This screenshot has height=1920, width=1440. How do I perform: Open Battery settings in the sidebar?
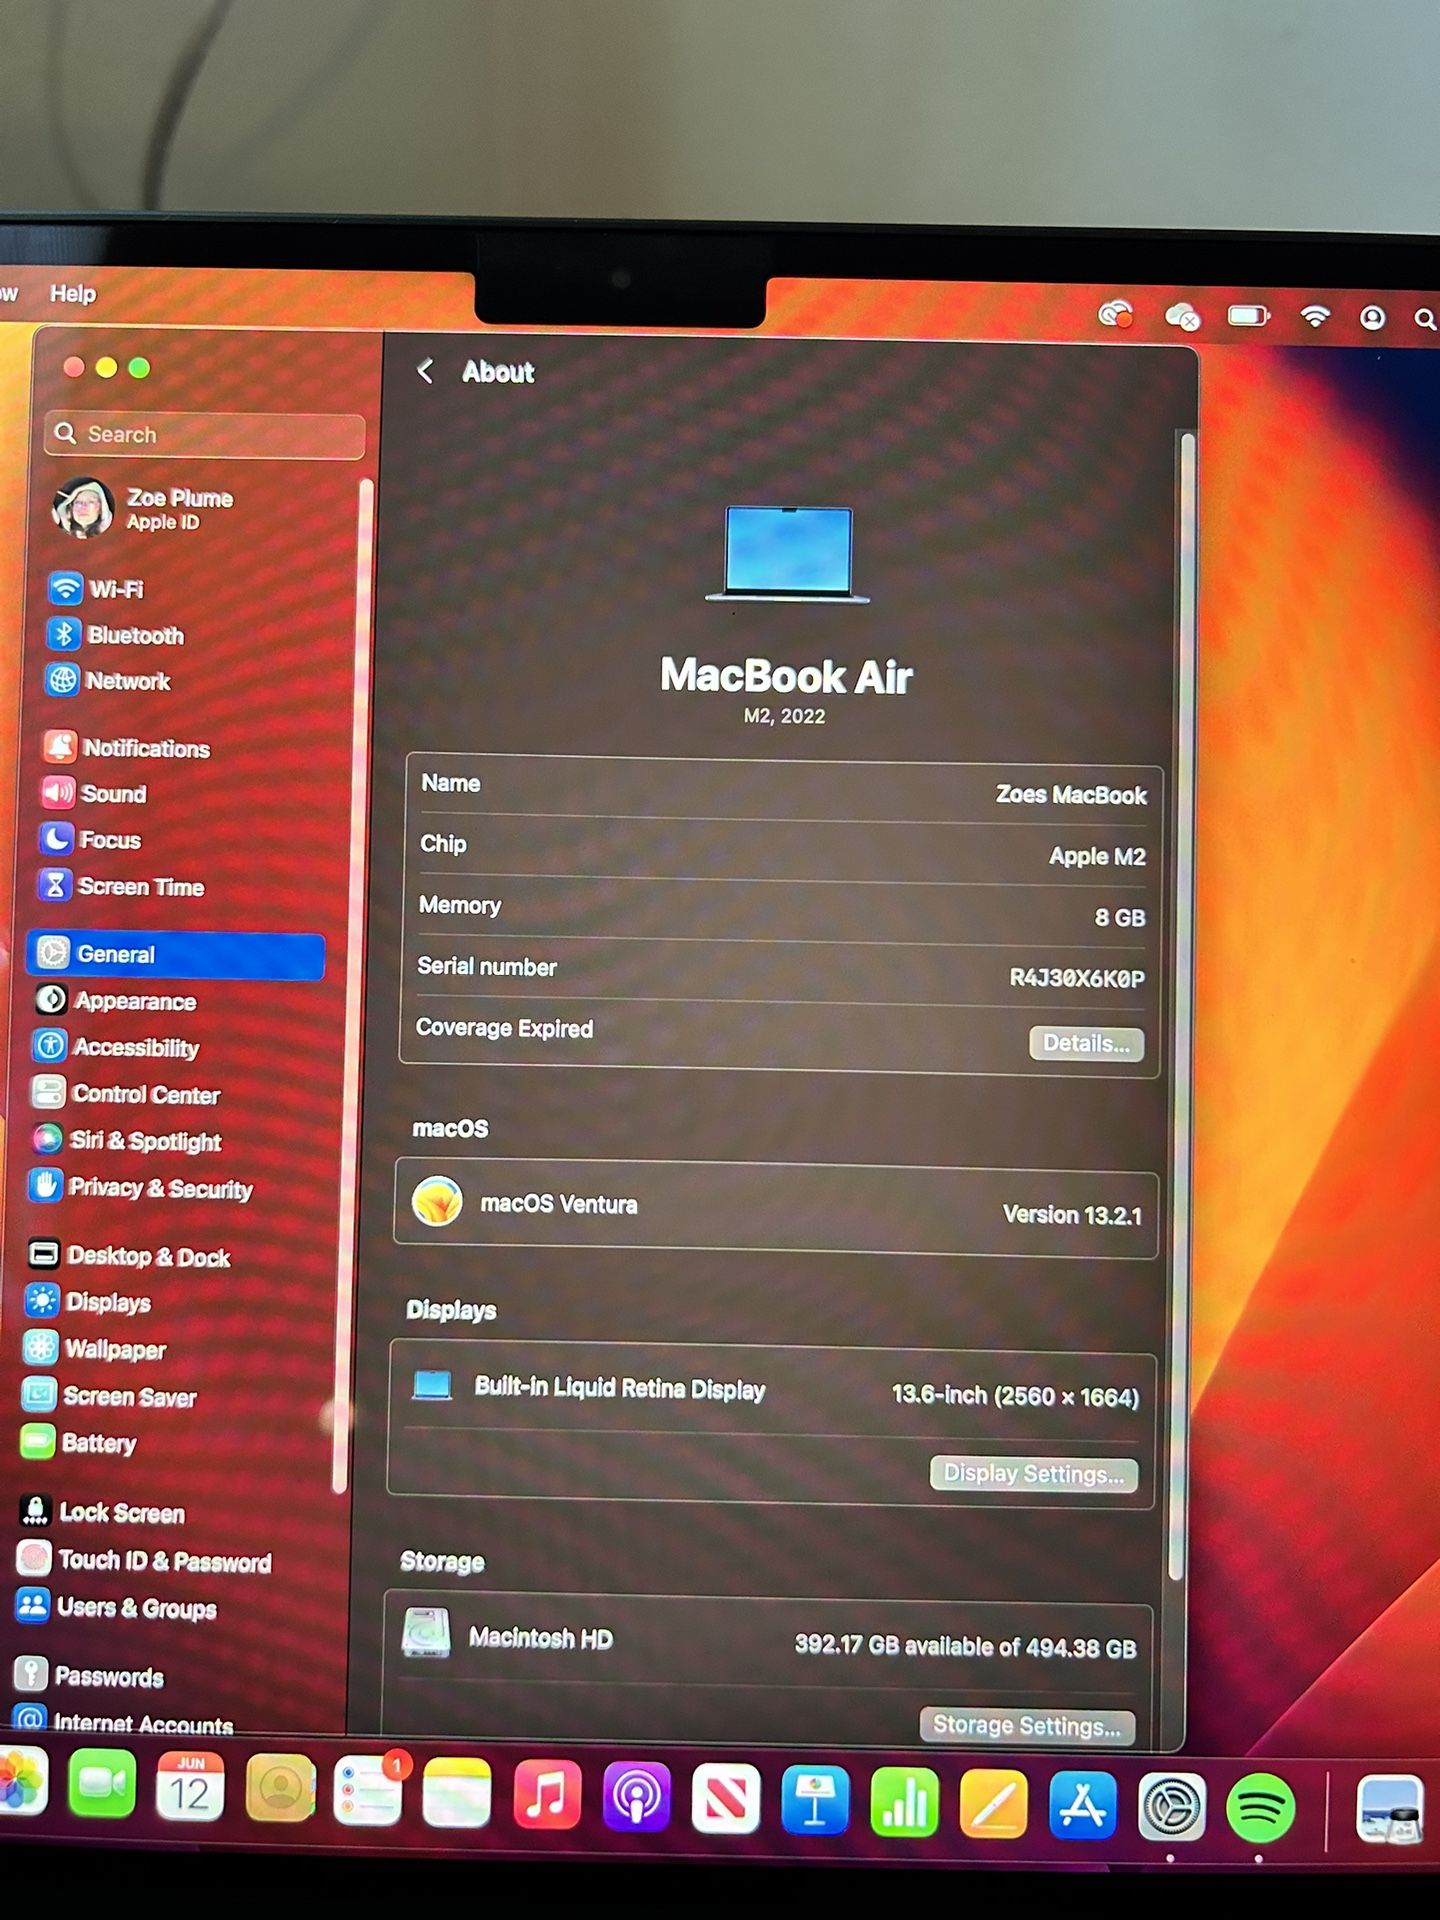[79, 1442]
